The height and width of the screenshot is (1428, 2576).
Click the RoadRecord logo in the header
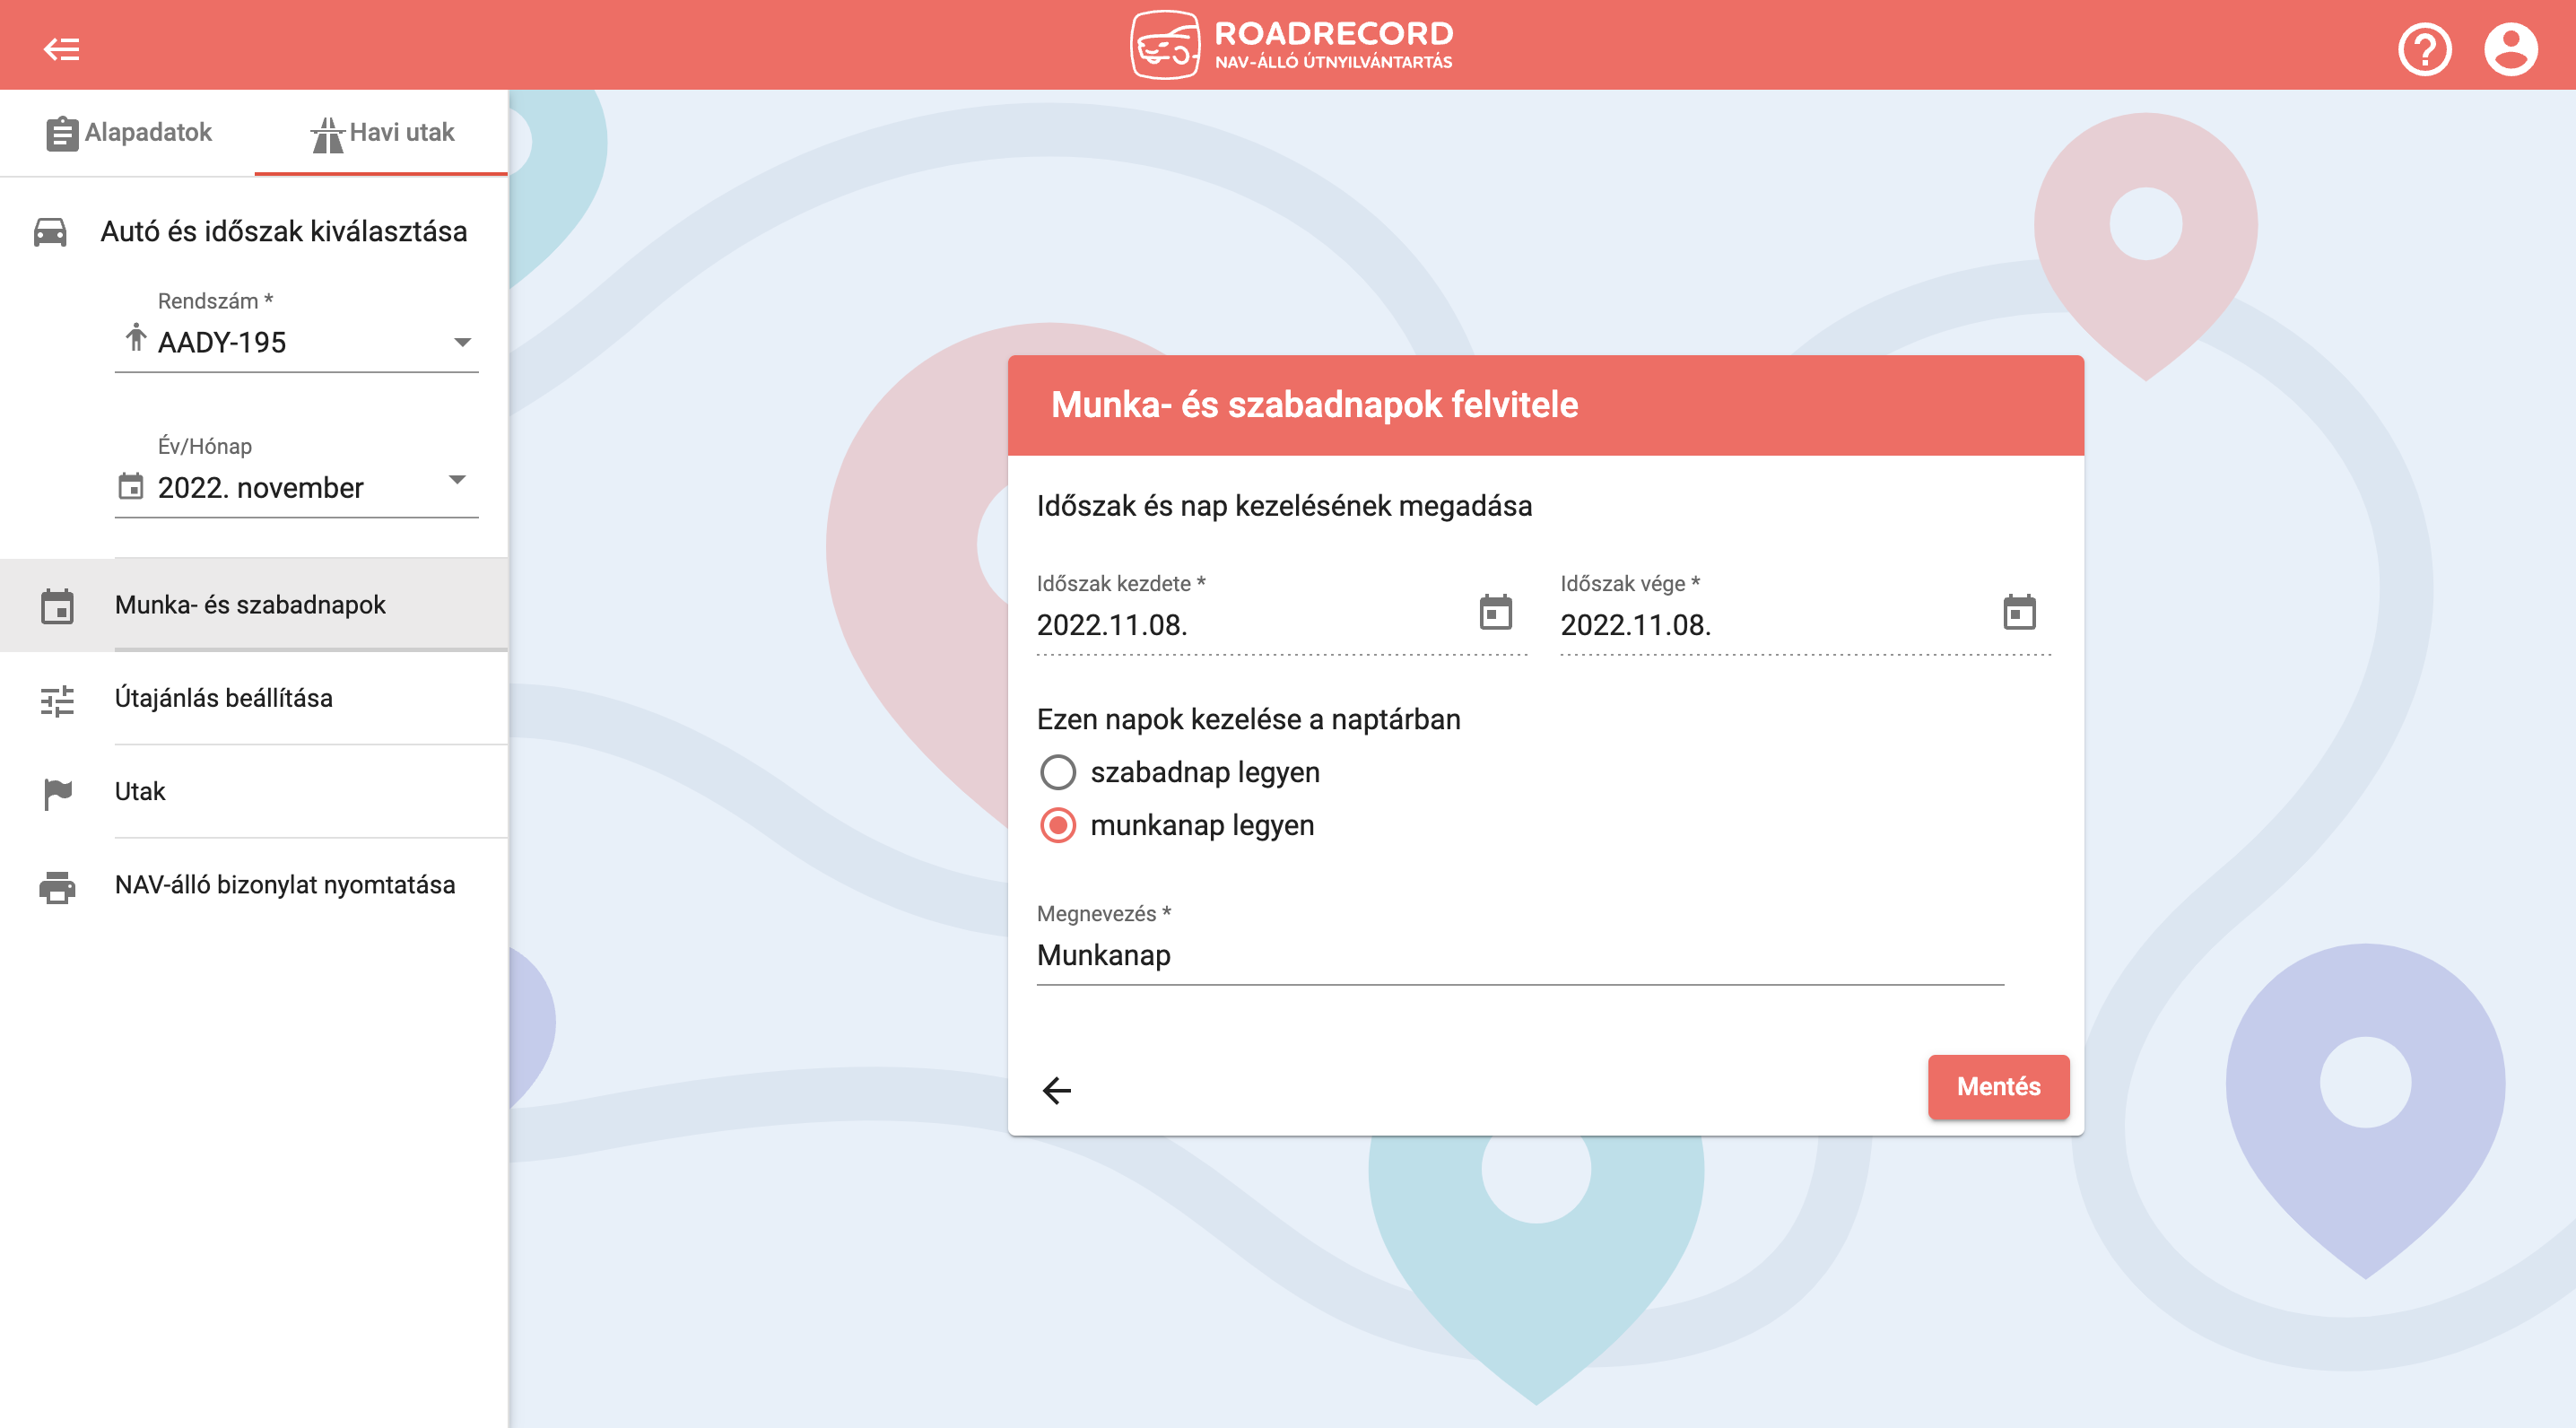coord(1291,45)
